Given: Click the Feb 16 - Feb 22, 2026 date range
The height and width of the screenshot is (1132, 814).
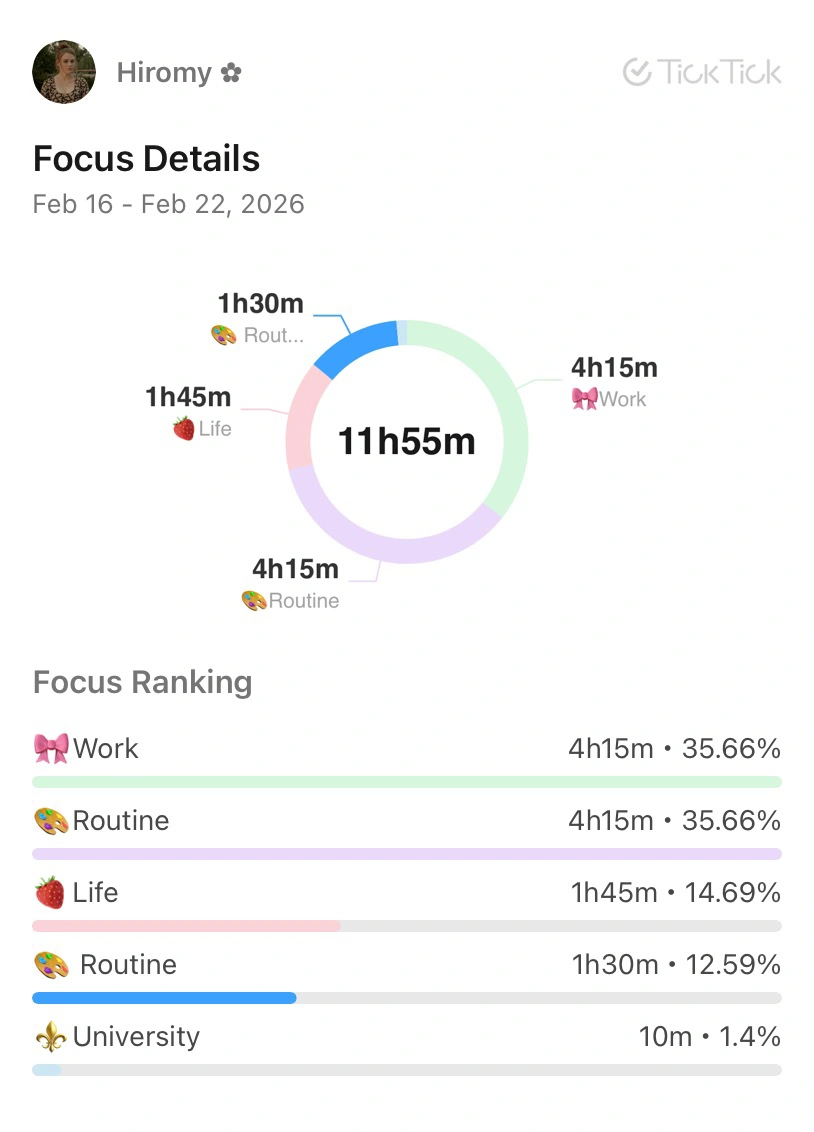Looking at the screenshot, I should [168, 205].
